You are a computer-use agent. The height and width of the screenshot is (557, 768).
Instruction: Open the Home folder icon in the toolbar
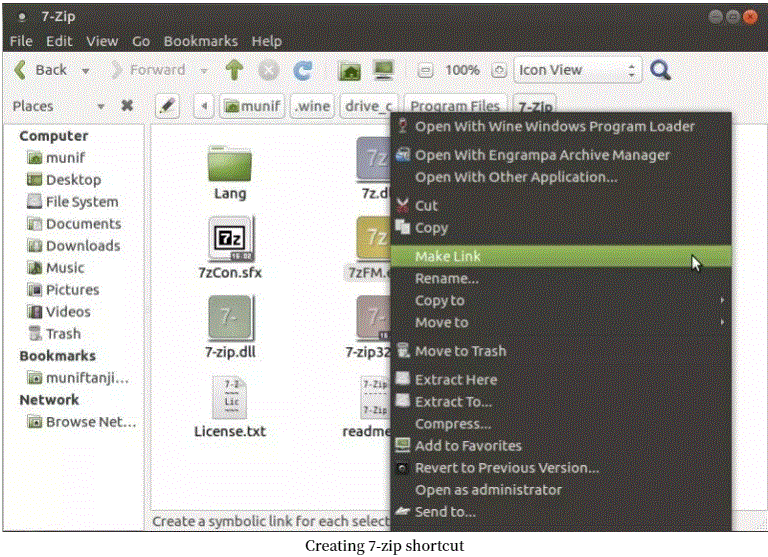350,71
